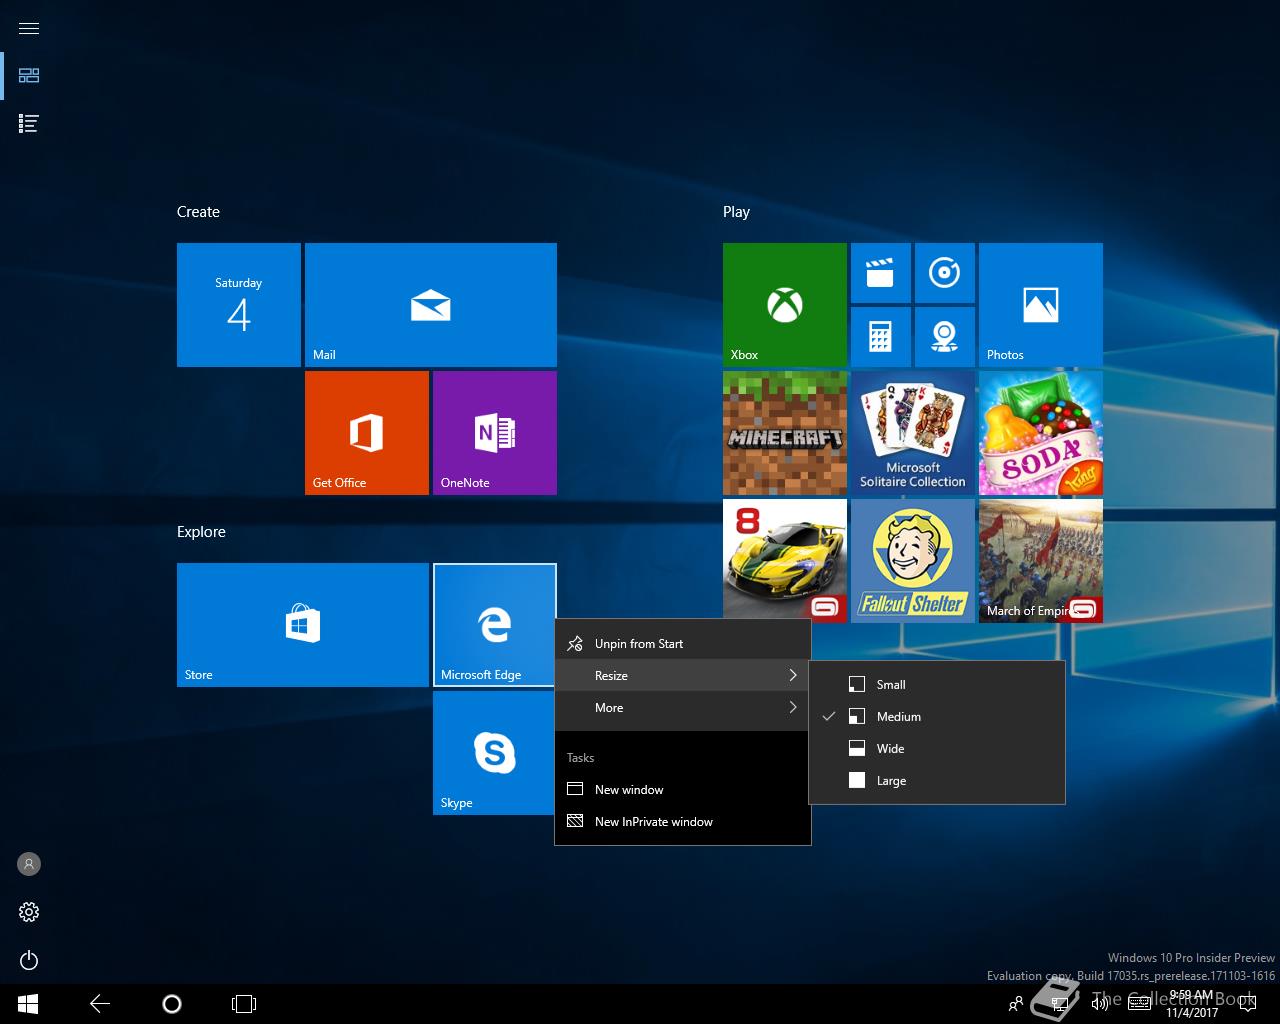Open the Photos tile

click(1041, 305)
